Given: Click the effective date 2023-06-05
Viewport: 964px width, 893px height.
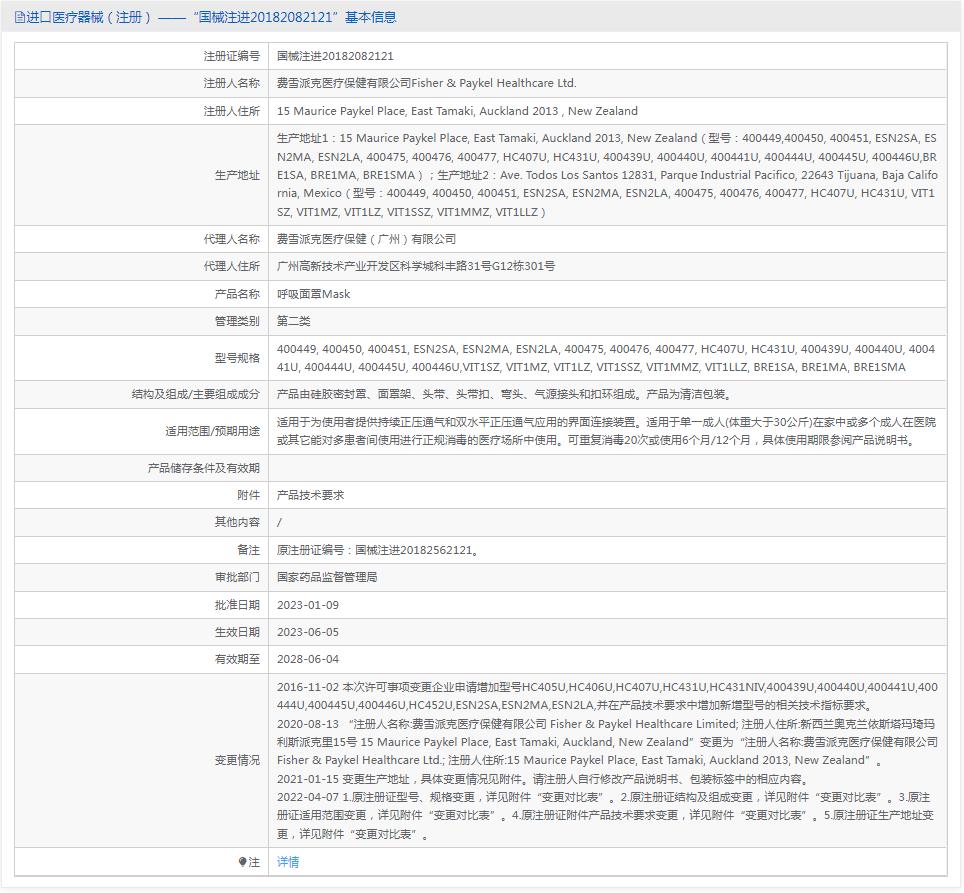Looking at the screenshot, I should click(308, 632).
